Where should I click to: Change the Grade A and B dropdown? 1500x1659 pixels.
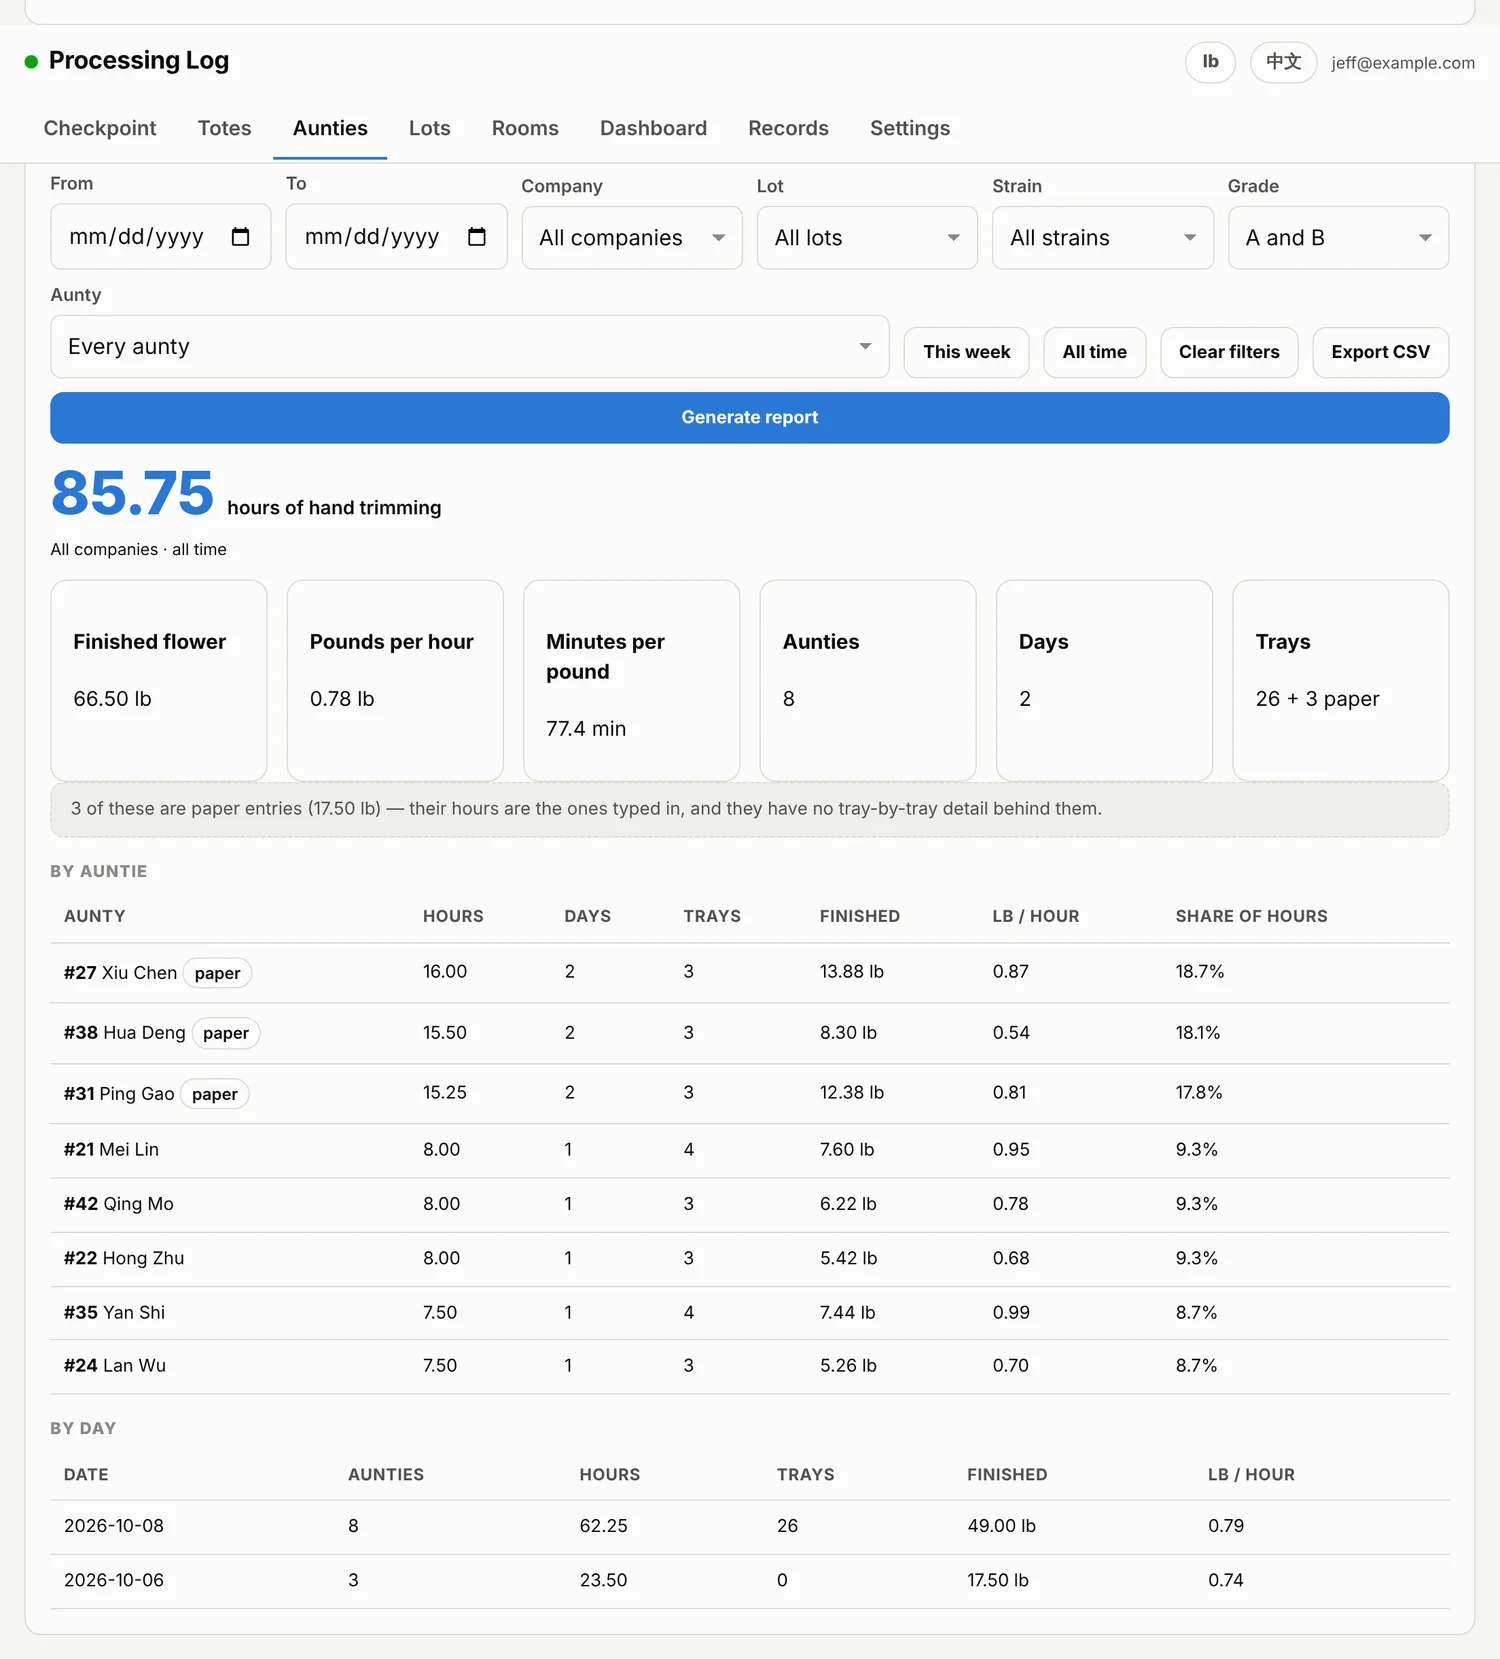[x=1338, y=238]
